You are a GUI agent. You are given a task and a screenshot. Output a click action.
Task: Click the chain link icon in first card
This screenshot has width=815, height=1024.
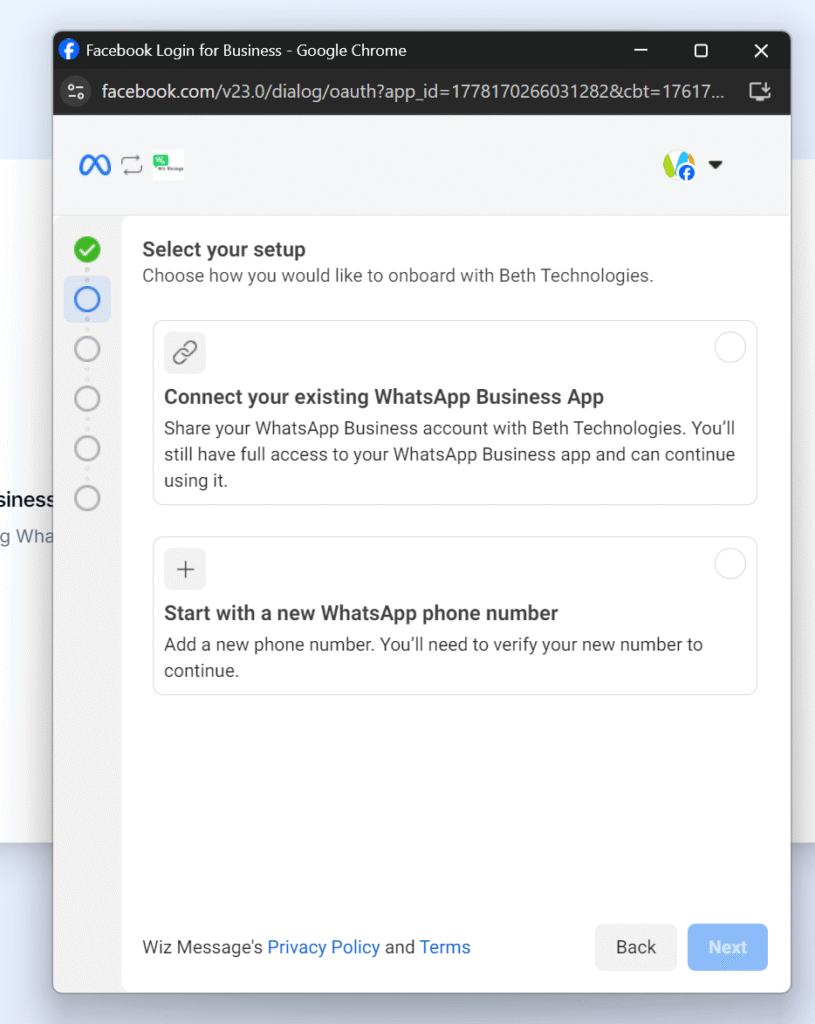coord(185,352)
